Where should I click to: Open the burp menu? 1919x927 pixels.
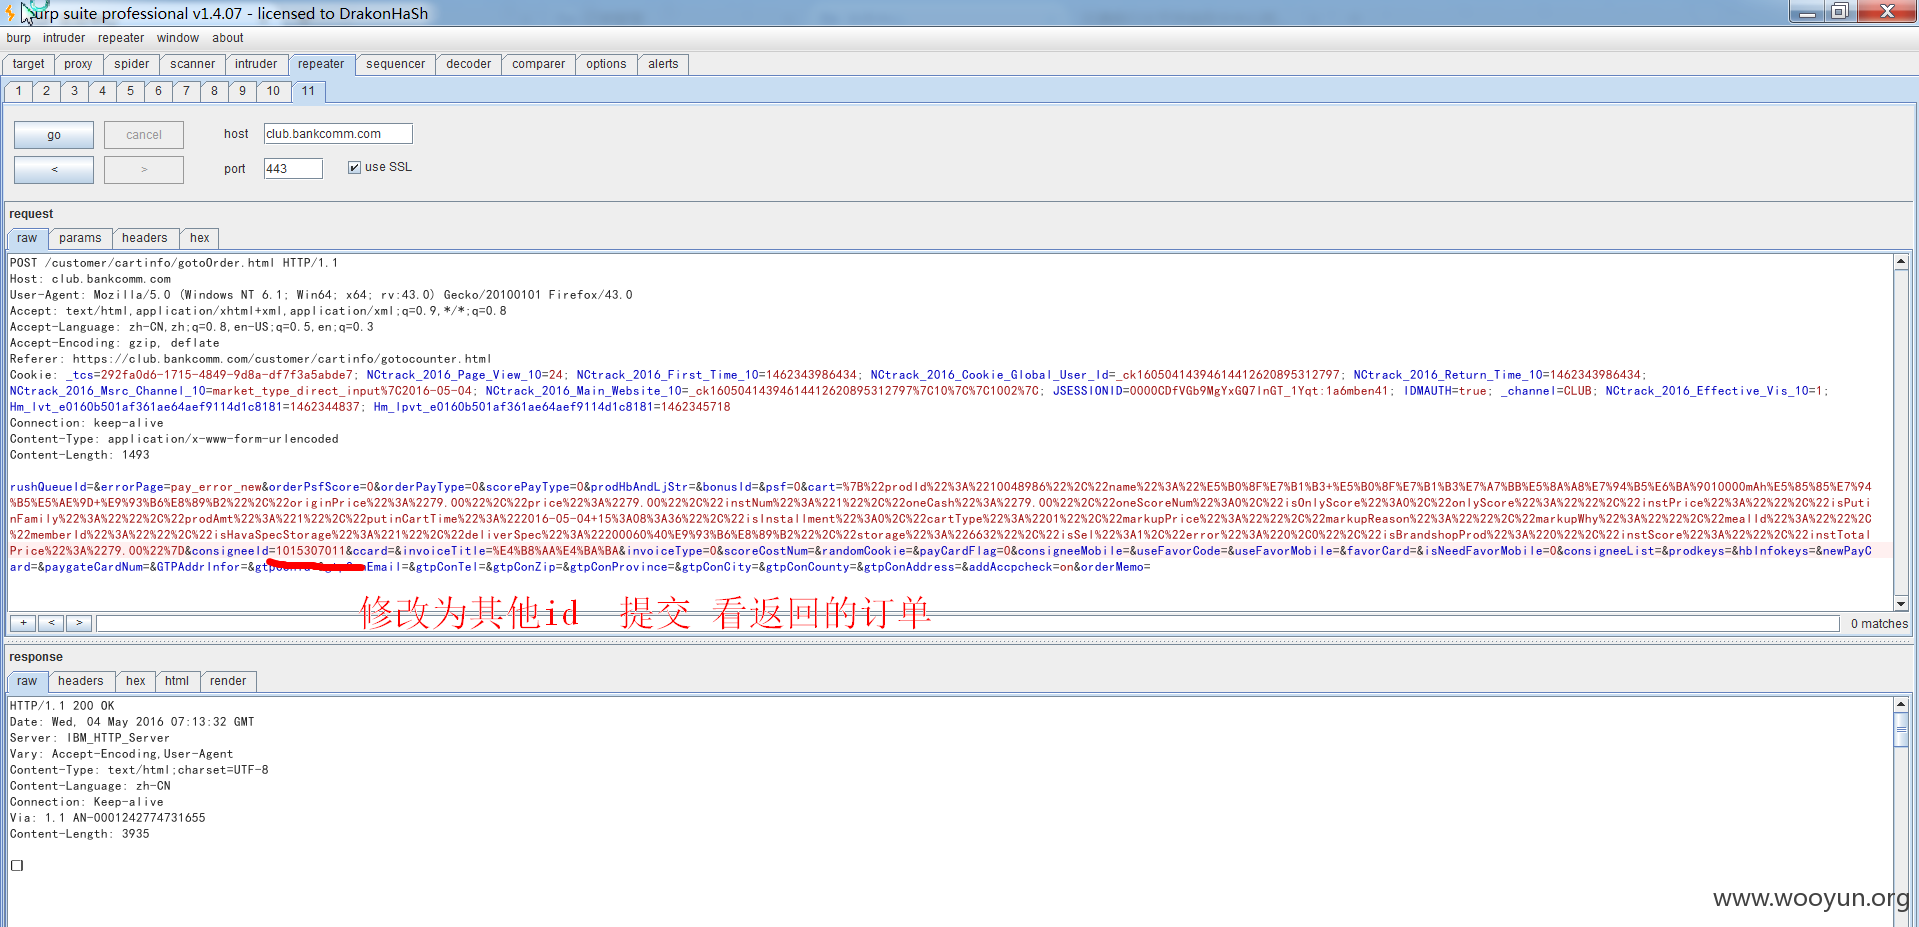(18, 38)
